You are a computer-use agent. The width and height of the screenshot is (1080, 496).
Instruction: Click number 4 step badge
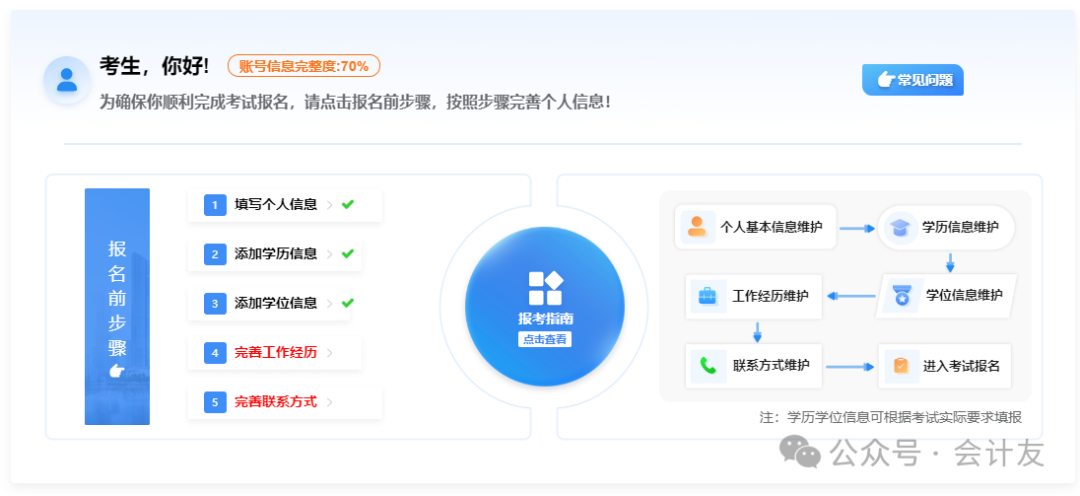(x=215, y=353)
